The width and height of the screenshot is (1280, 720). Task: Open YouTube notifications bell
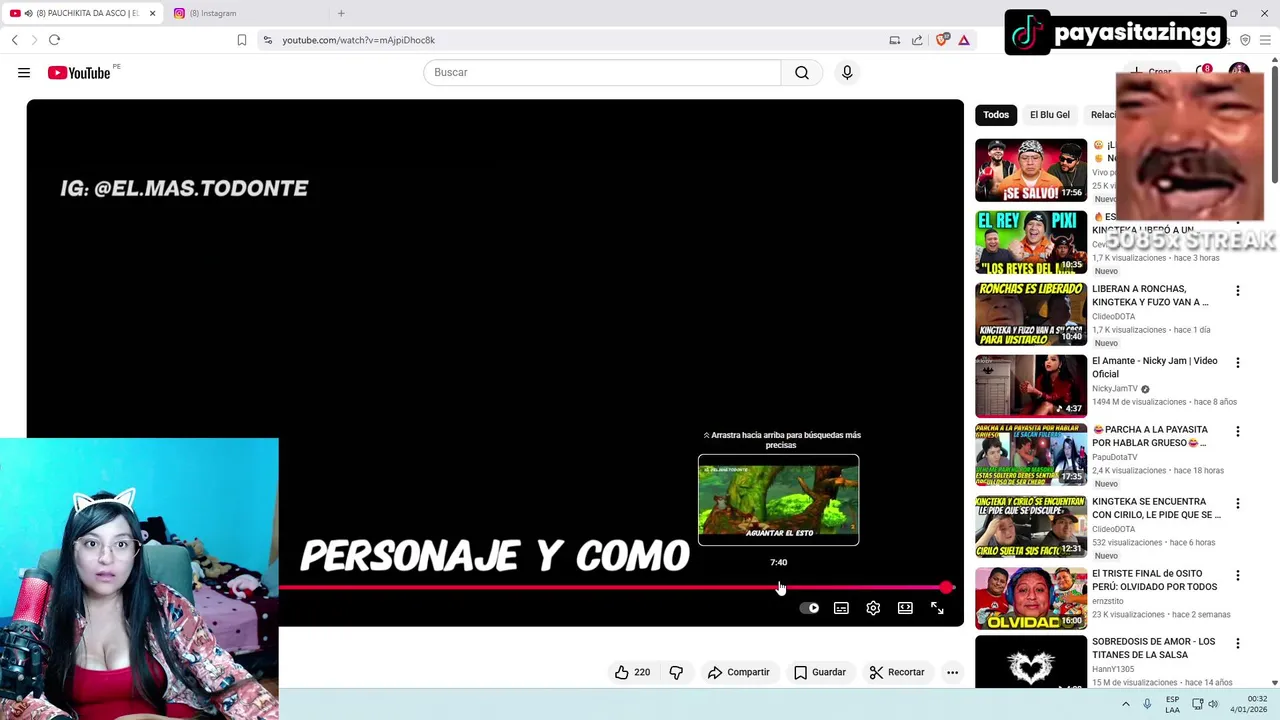[x=1204, y=72]
